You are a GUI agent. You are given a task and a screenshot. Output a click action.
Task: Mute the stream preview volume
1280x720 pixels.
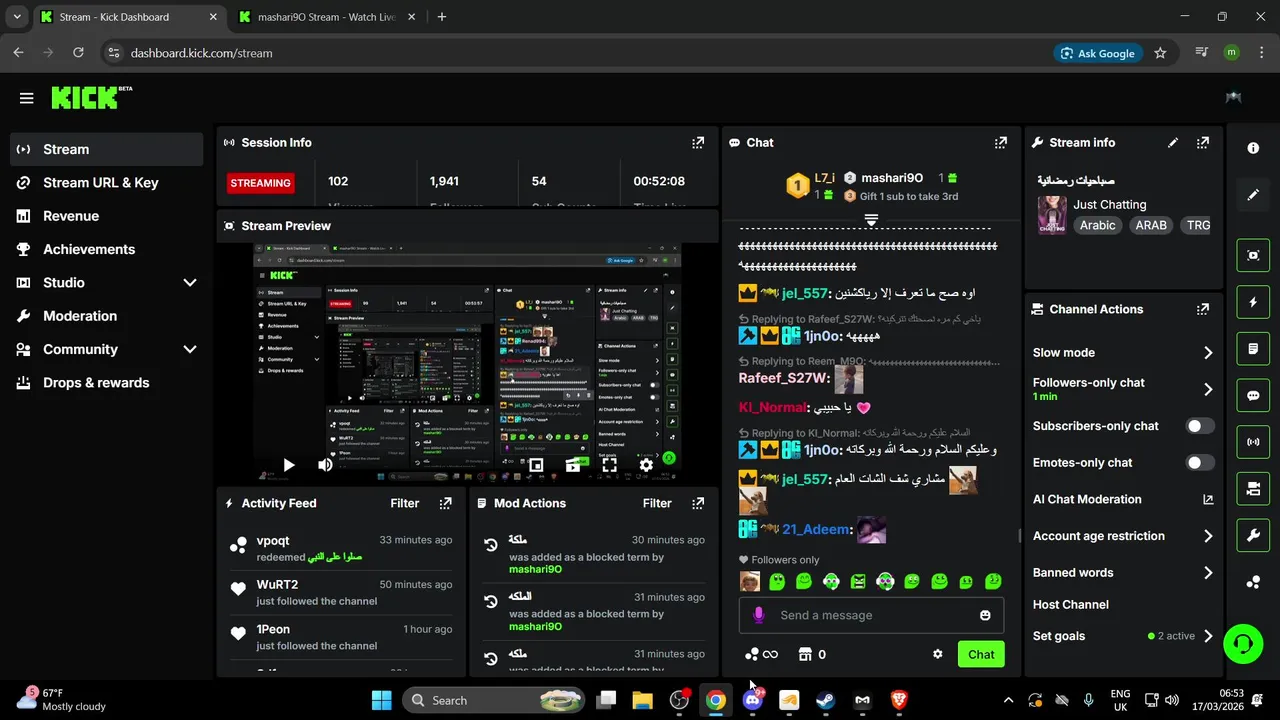pos(325,465)
